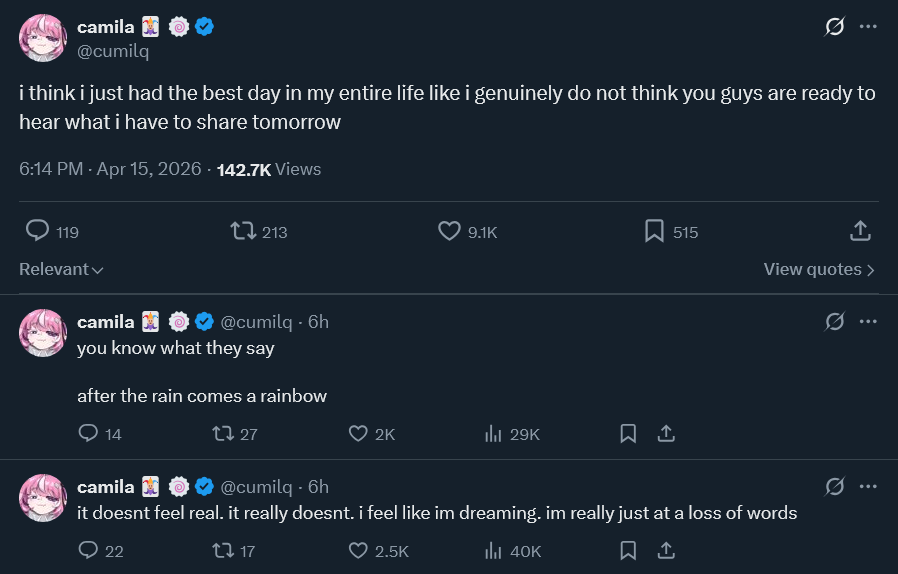Open more options on the rainbow reply

[x=868, y=321]
